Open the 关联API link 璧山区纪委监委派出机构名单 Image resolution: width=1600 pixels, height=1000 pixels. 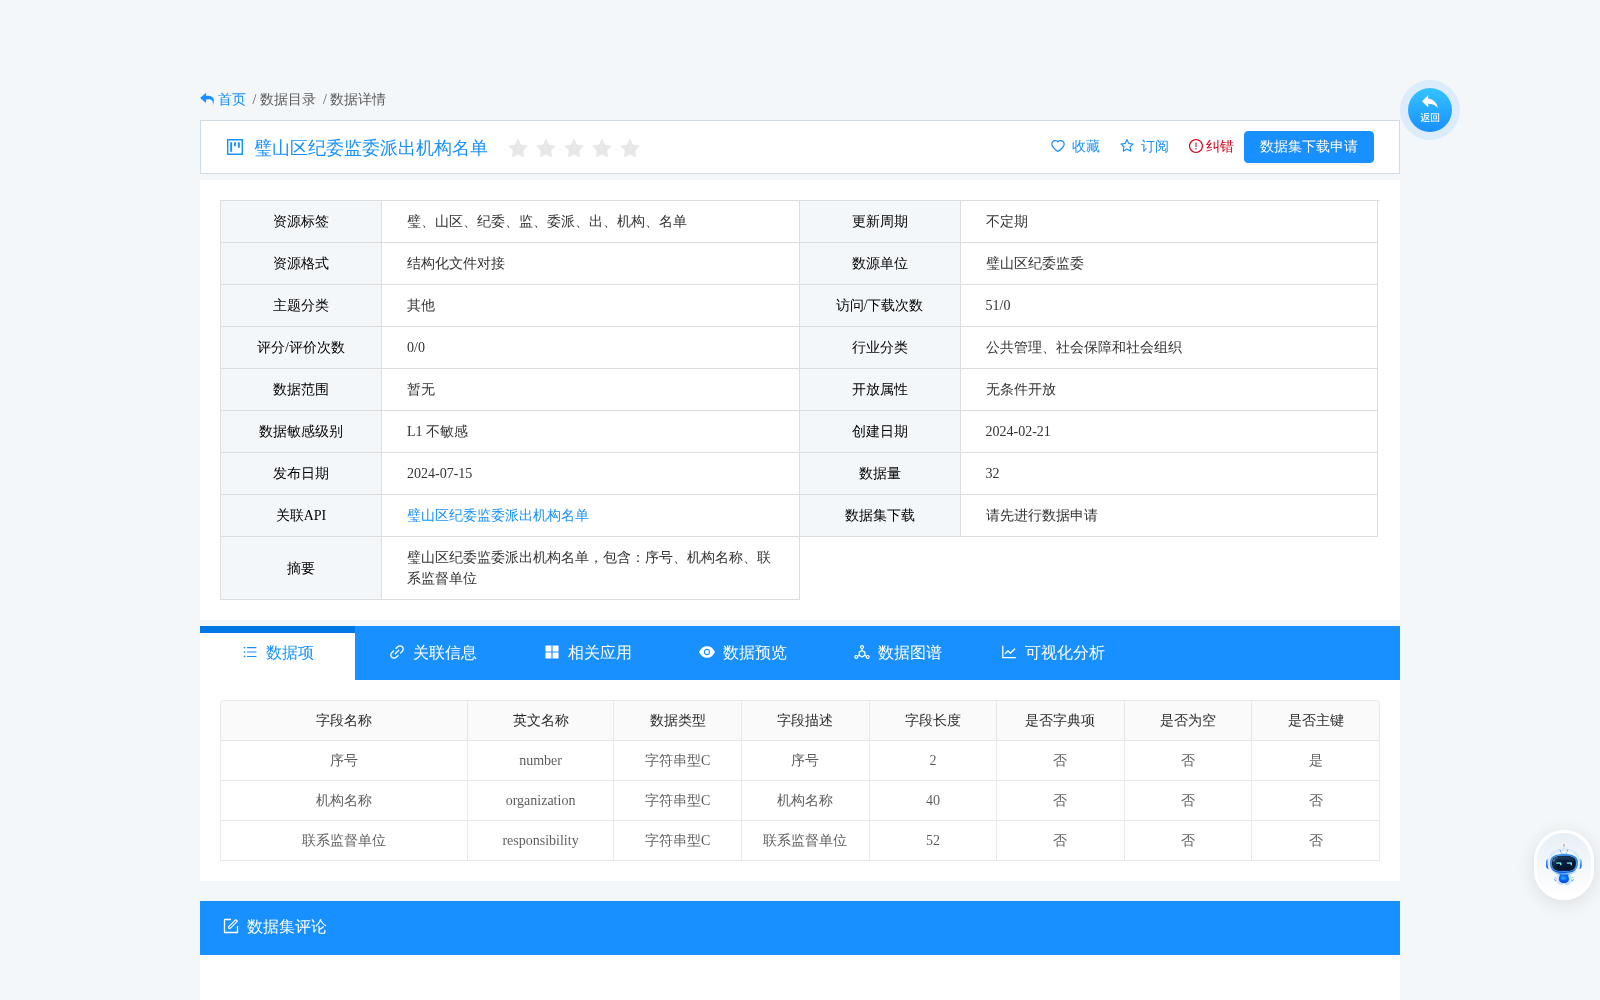tap(498, 515)
